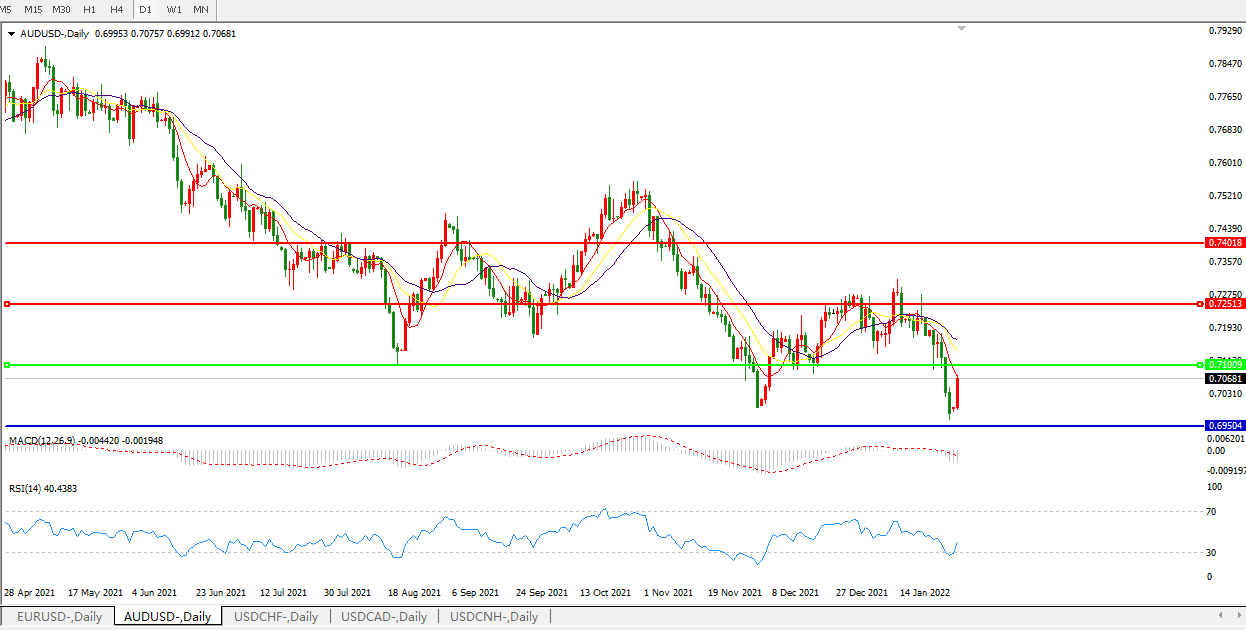The height and width of the screenshot is (630, 1246).
Task: Switch to the USDCHF-,Daily tab
Action: 276,617
